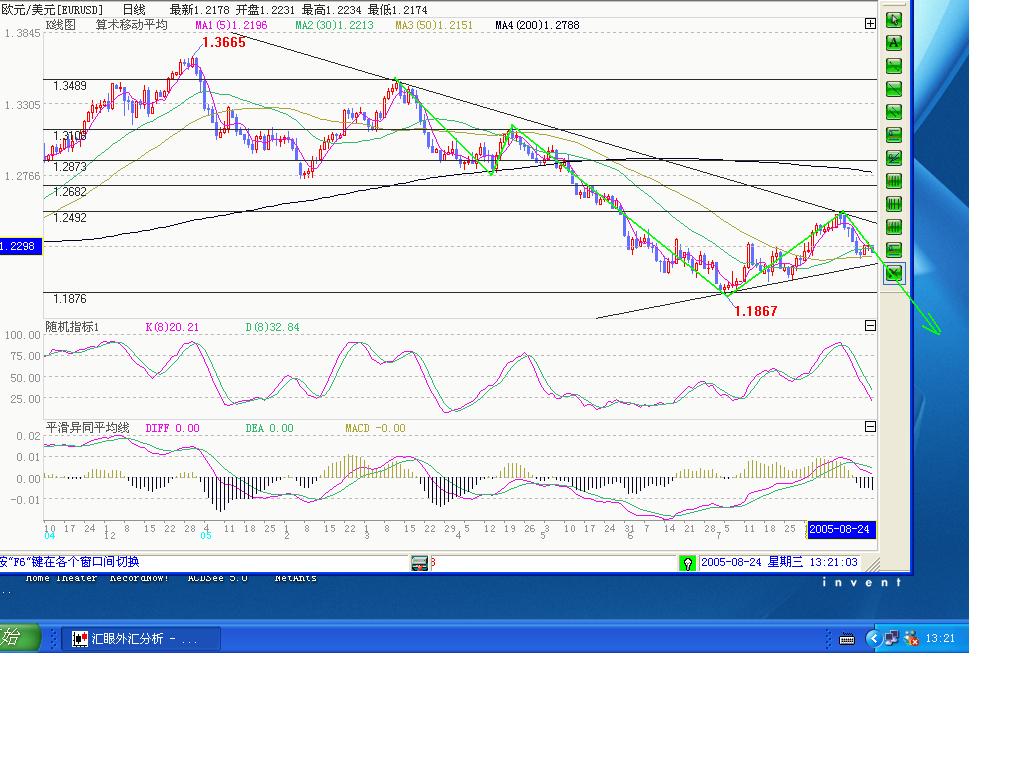
Task: Click the 日线 daily period label
Action: [133, 9]
